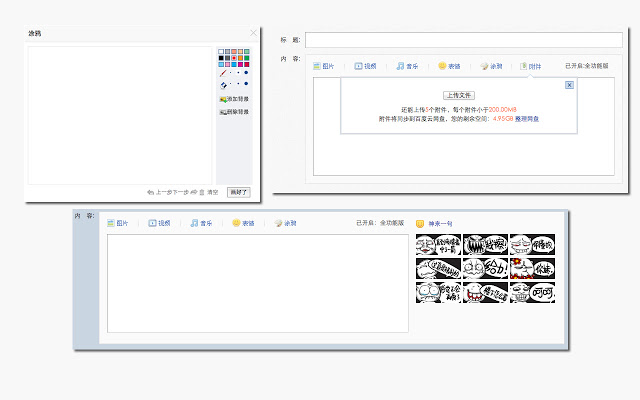The height and width of the screenshot is (400, 640).
Task: Click 添加背景 to add a doodle background
Action: [x=234, y=99]
